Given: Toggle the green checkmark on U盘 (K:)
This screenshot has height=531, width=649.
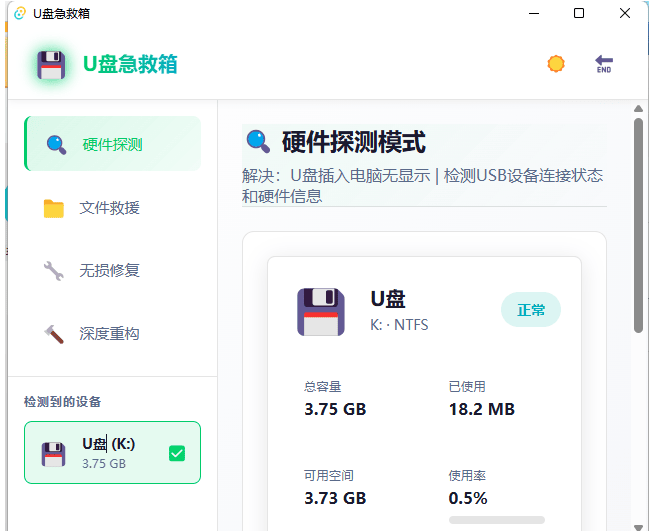Looking at the screenshot, I should click(177, 453).
